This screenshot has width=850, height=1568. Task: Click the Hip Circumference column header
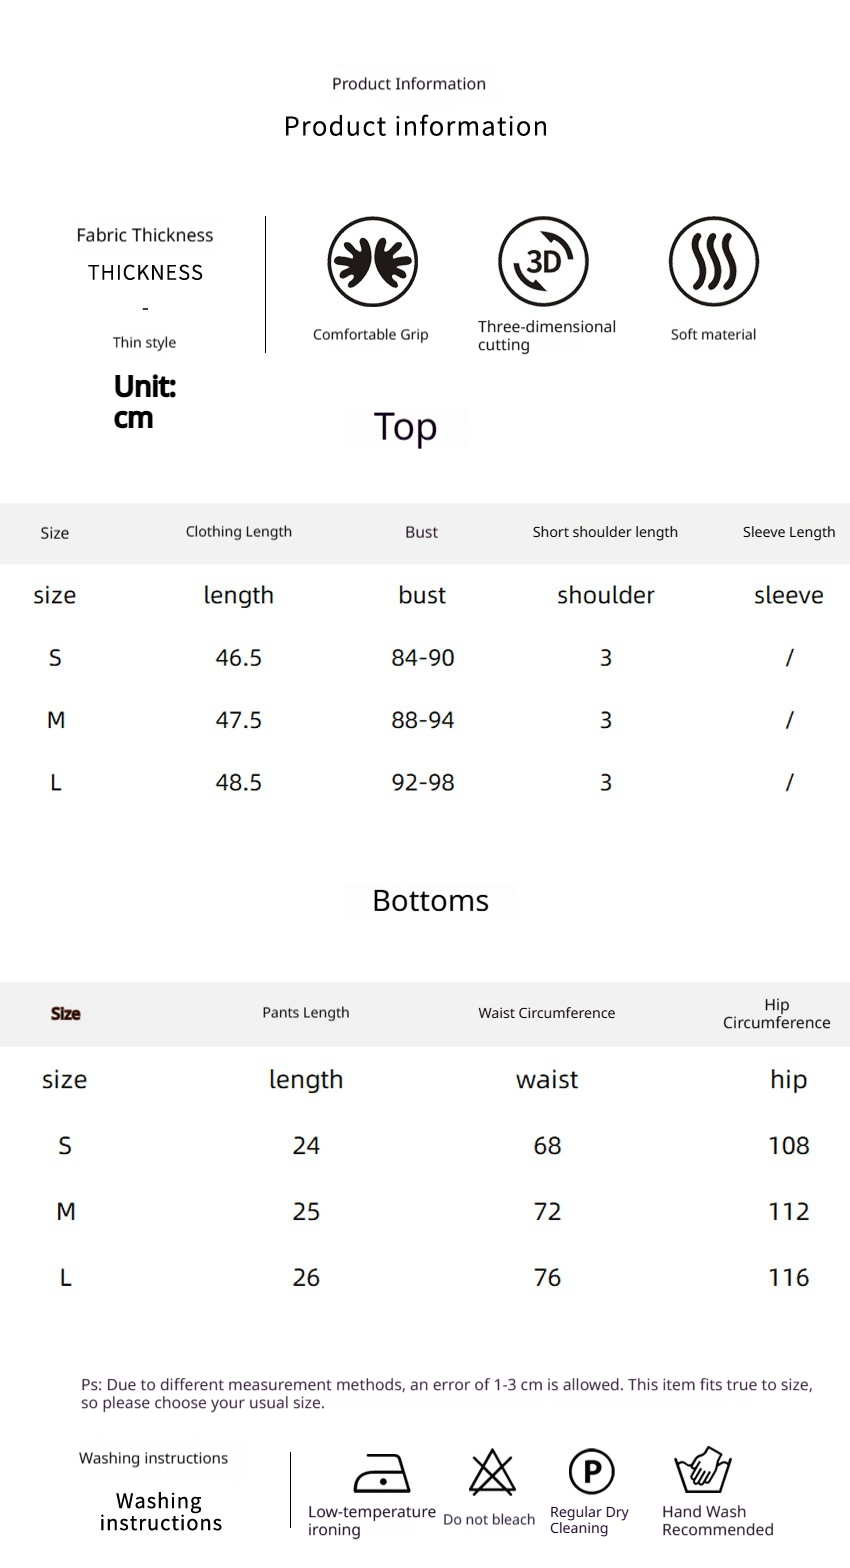(777, 1014)
